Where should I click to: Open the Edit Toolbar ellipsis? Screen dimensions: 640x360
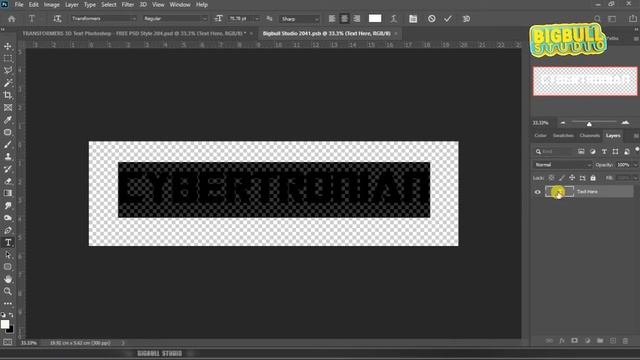click(8, 304)
